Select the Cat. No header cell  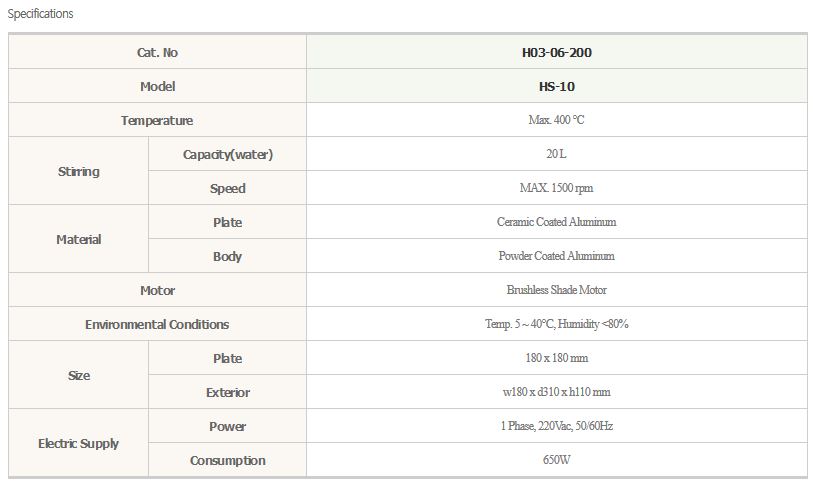(157, 52)
